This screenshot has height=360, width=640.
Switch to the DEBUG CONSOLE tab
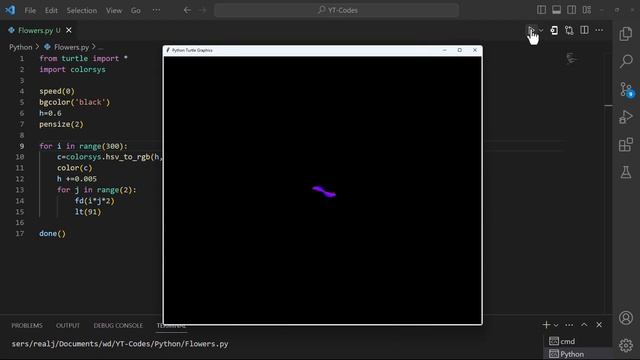(x=118, y=325)
